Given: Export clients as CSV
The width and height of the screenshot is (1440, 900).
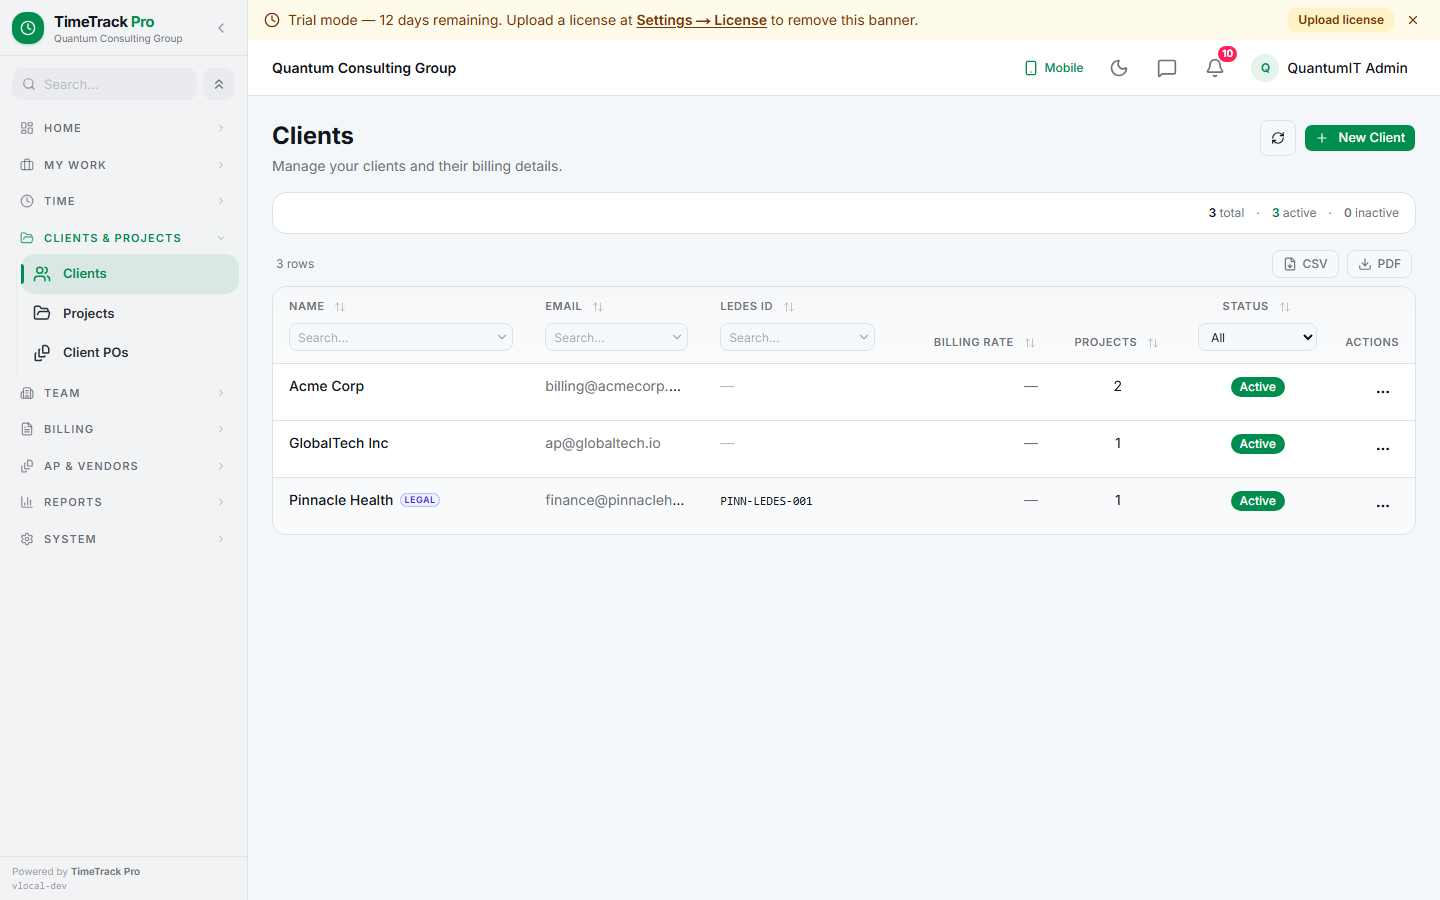Looking at the screenshot, I should (x=1305, y=264).
